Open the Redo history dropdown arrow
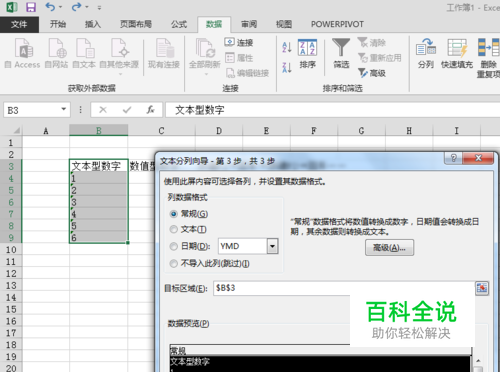500x372 pixels. pos(87,7)
